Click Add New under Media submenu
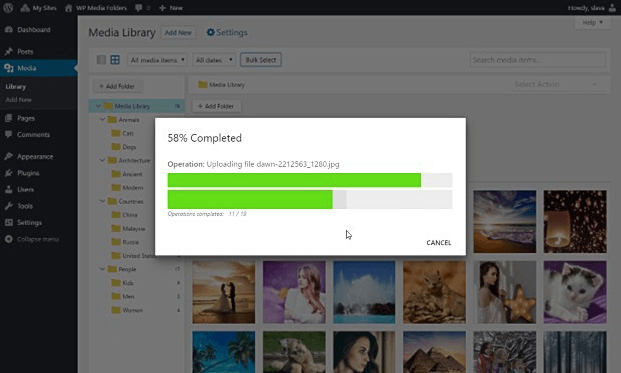The width and height of the screenshot is (621, 373). click(18, 100)
